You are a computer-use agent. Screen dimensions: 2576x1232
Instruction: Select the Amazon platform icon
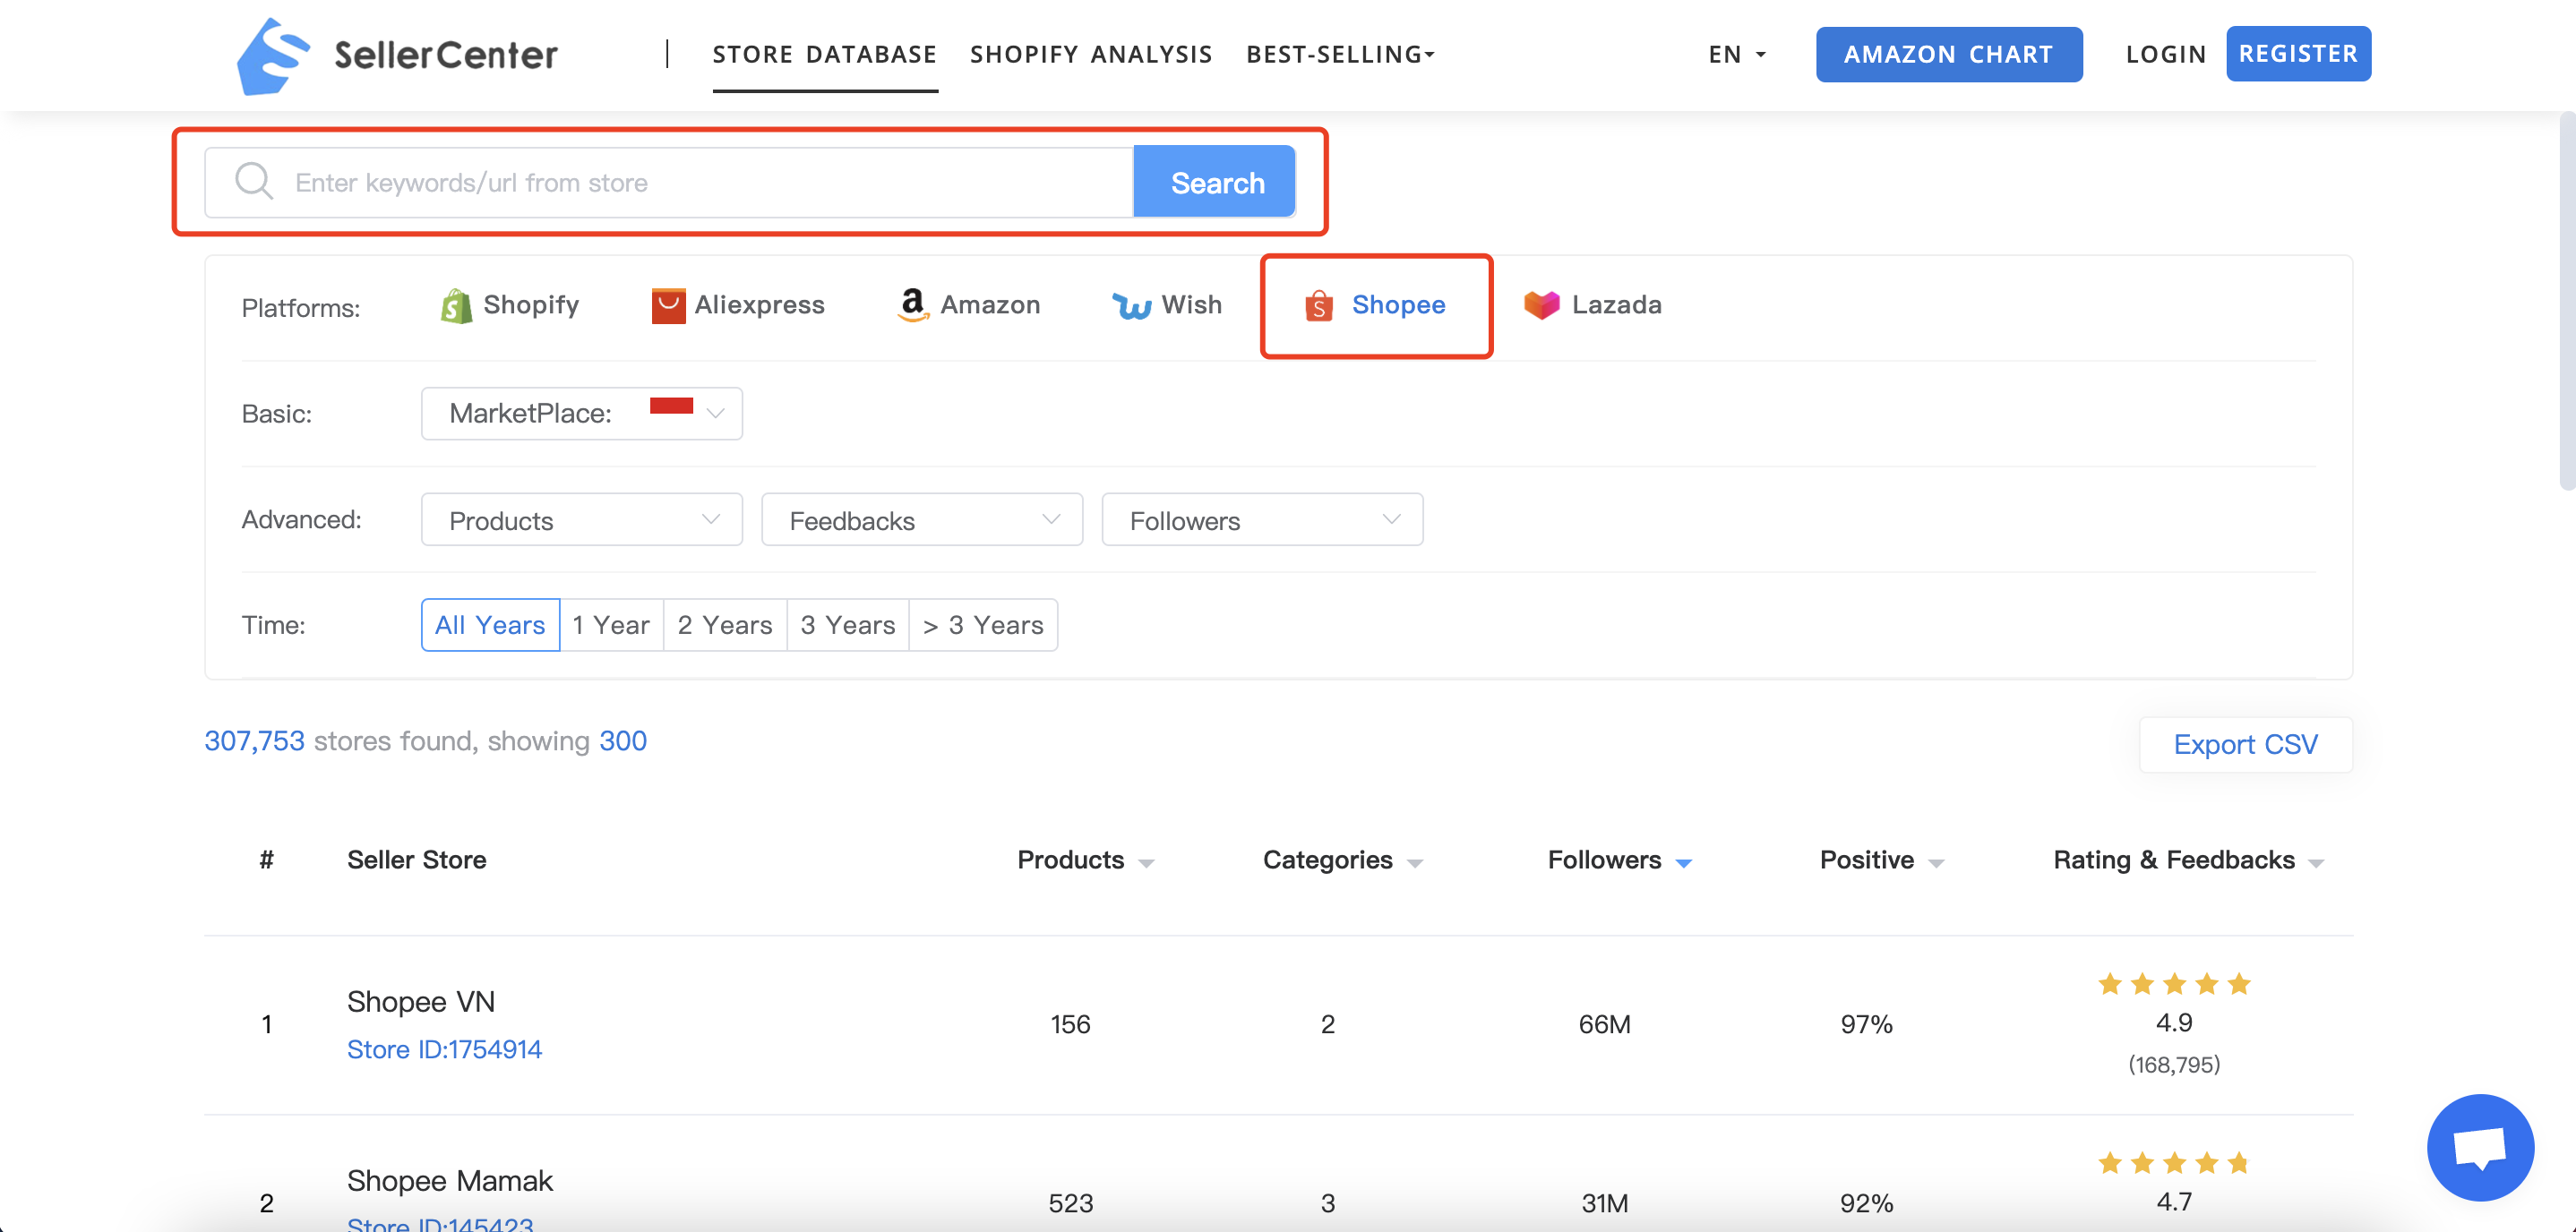[912, 305]
